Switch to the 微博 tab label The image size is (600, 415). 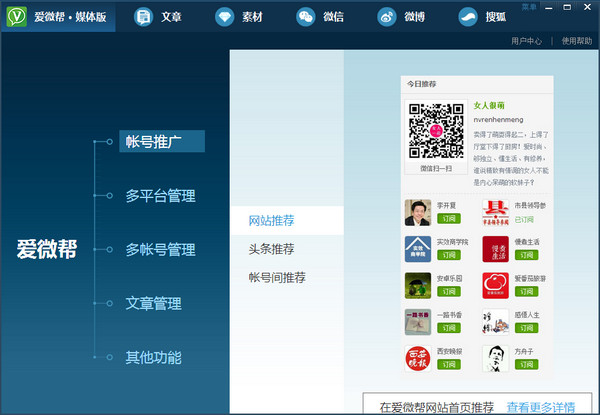[414, 17]
